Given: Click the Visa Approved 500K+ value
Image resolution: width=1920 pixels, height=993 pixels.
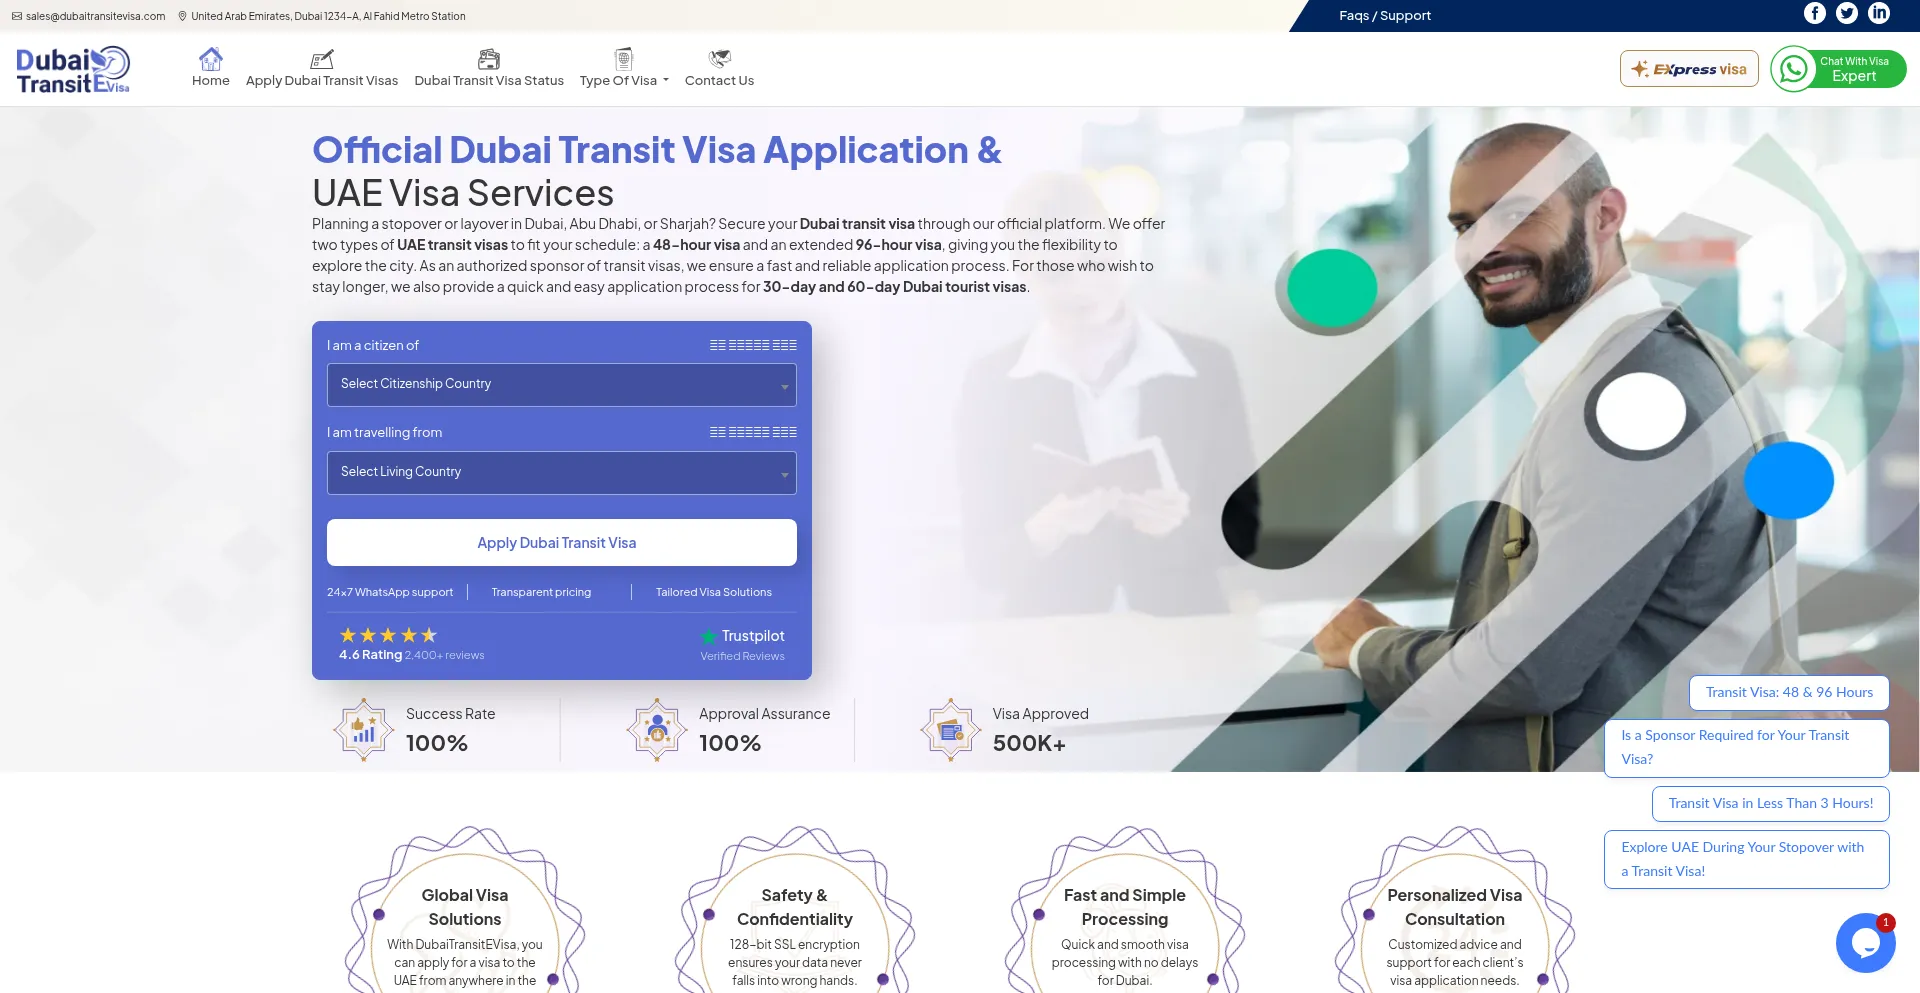Looking at the screenshot, I should (x=1029, y=744).
